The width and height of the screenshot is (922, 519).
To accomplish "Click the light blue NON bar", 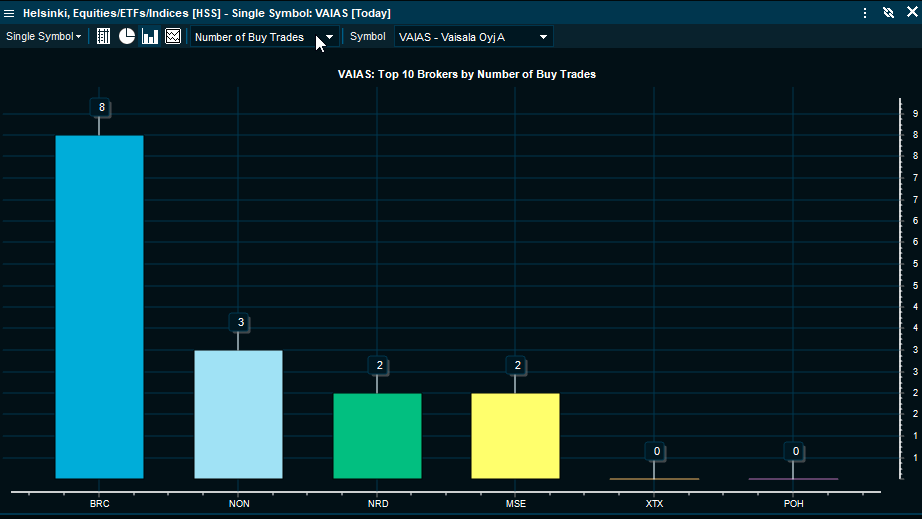I will click(x=238, y=414).
